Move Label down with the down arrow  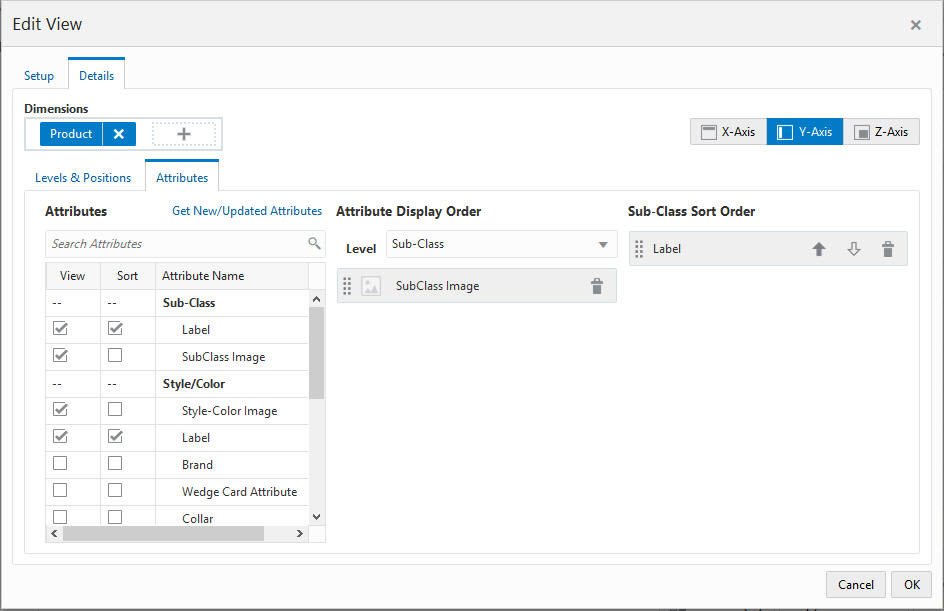(x=853, y=248)
